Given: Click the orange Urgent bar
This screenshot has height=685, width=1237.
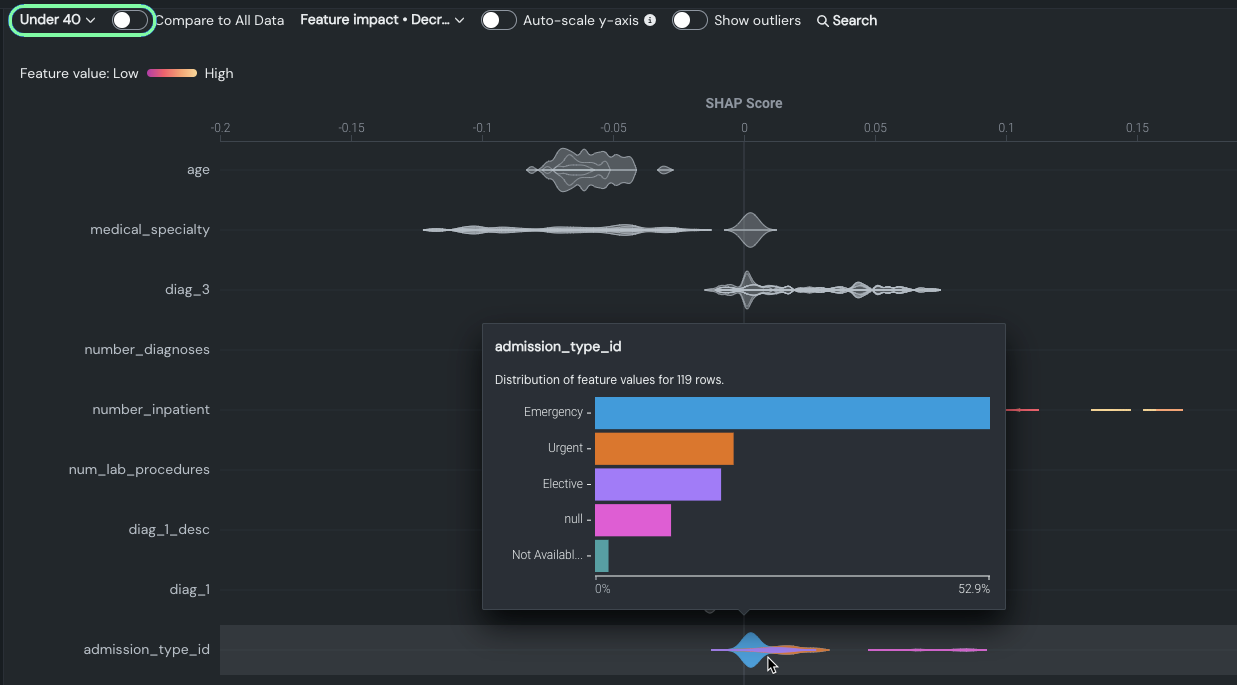Looking at the screenshot, I should point(664,448).
